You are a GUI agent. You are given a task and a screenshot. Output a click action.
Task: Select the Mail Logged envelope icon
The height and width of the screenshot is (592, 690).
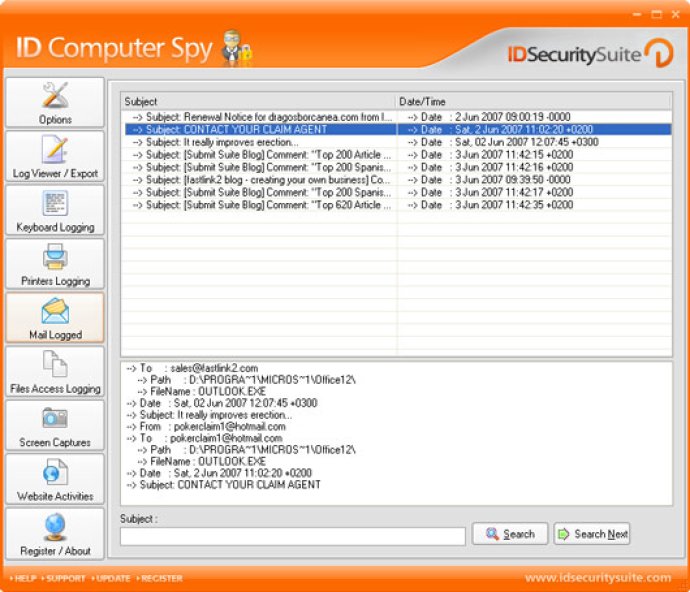click(x=55, y=311)
